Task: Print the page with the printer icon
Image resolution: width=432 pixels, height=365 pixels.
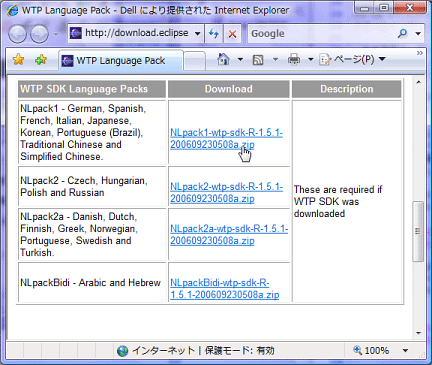Action: click(x=294, y=60)
